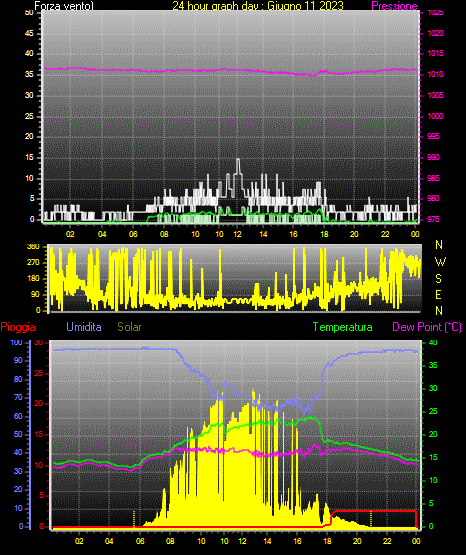Click the Pressione legend label
Screen dimensions: 466x555
point(394,6)
